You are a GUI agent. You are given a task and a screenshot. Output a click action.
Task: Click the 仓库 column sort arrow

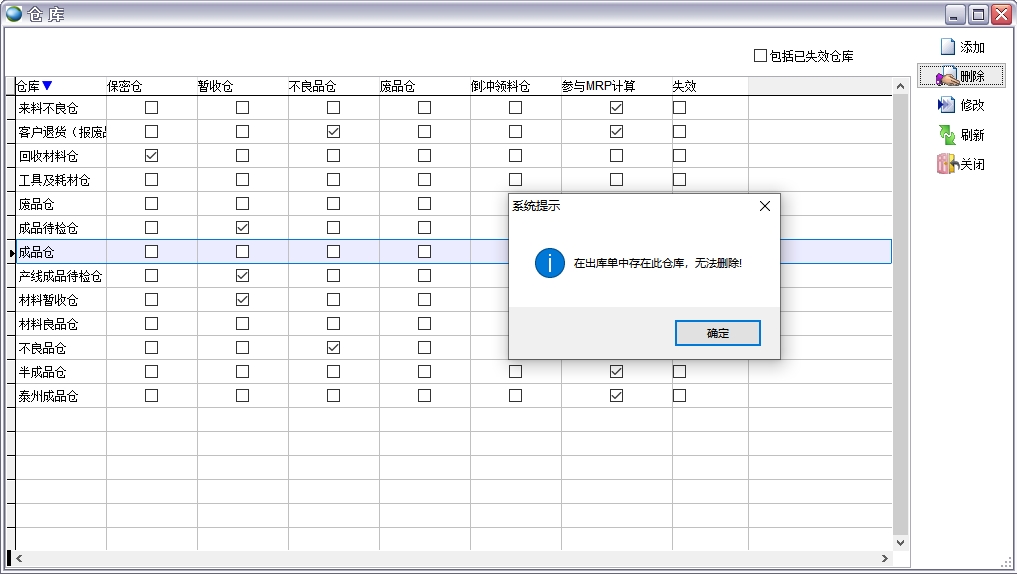click(47, 86)
